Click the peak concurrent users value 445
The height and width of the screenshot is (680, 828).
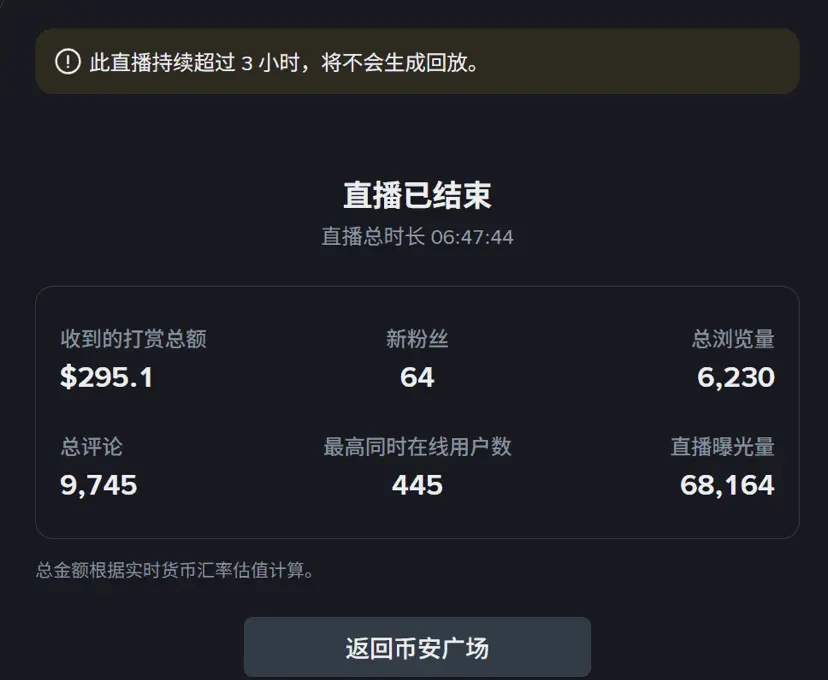(x=417, y=485)
